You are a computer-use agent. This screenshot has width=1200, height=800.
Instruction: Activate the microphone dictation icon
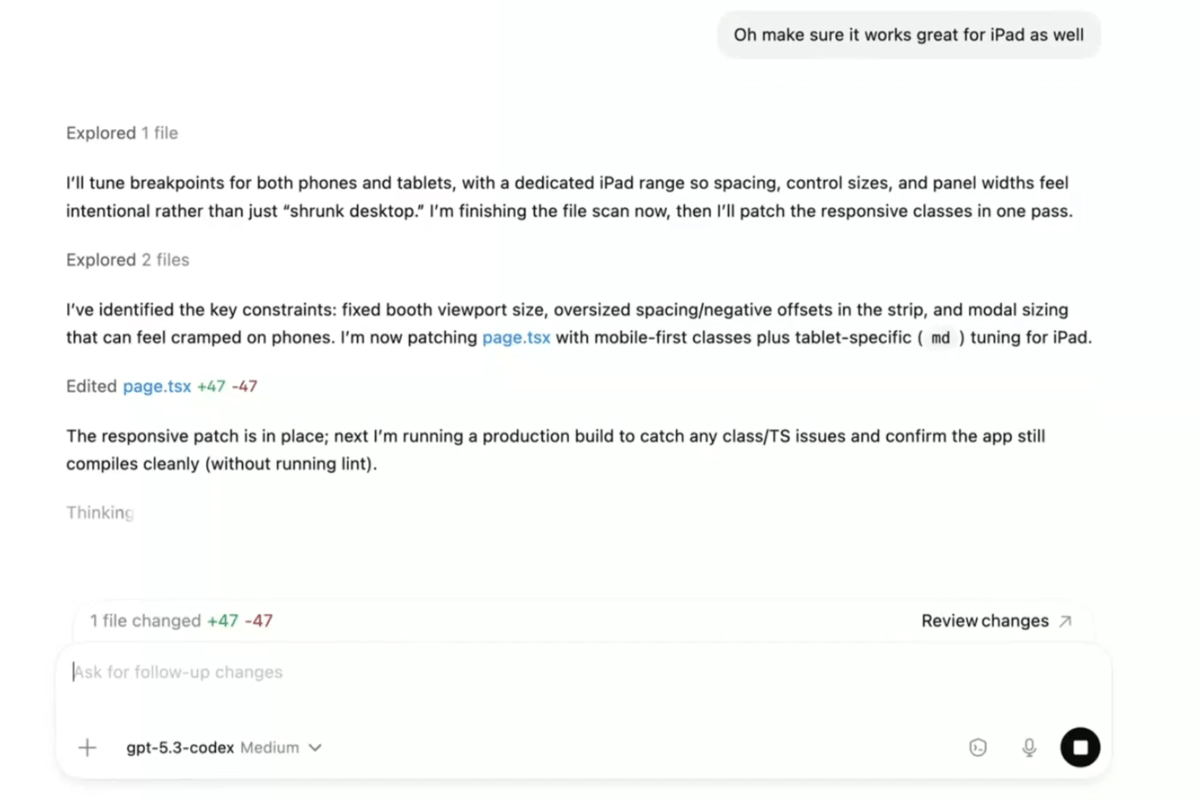1029,747
